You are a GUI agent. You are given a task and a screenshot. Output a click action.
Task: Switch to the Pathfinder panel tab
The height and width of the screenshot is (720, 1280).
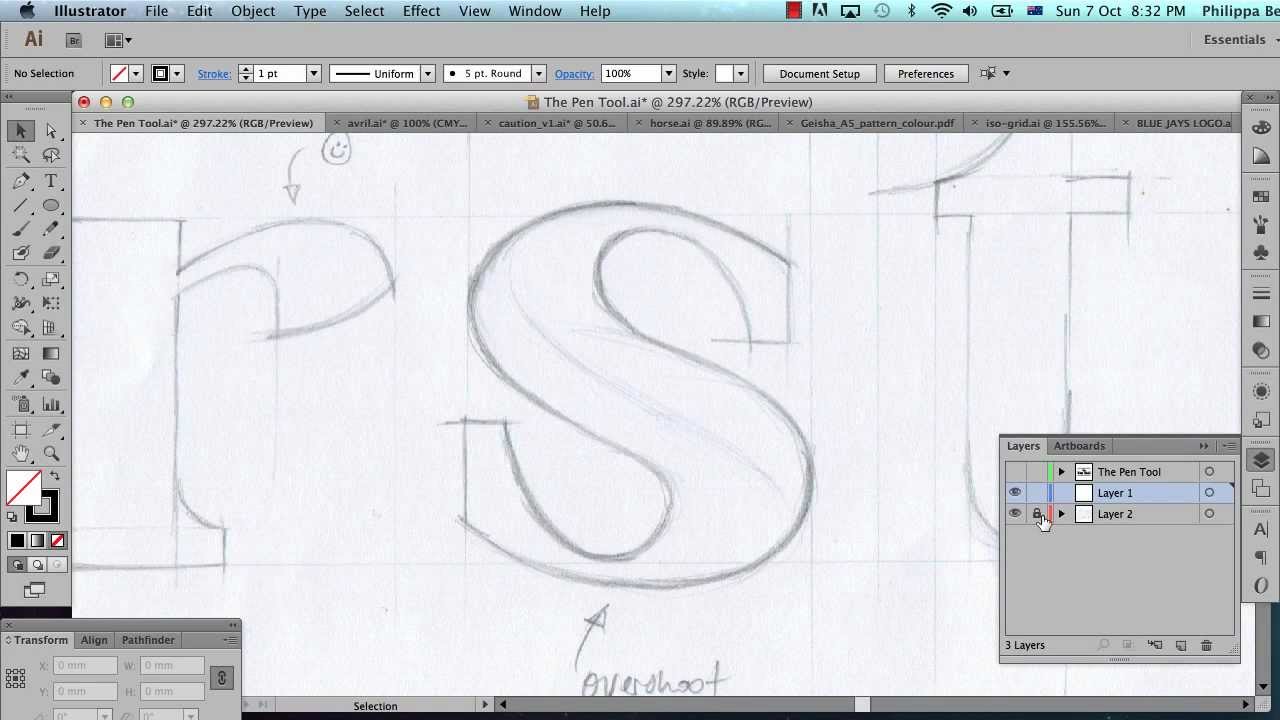(x=148, y=640)
